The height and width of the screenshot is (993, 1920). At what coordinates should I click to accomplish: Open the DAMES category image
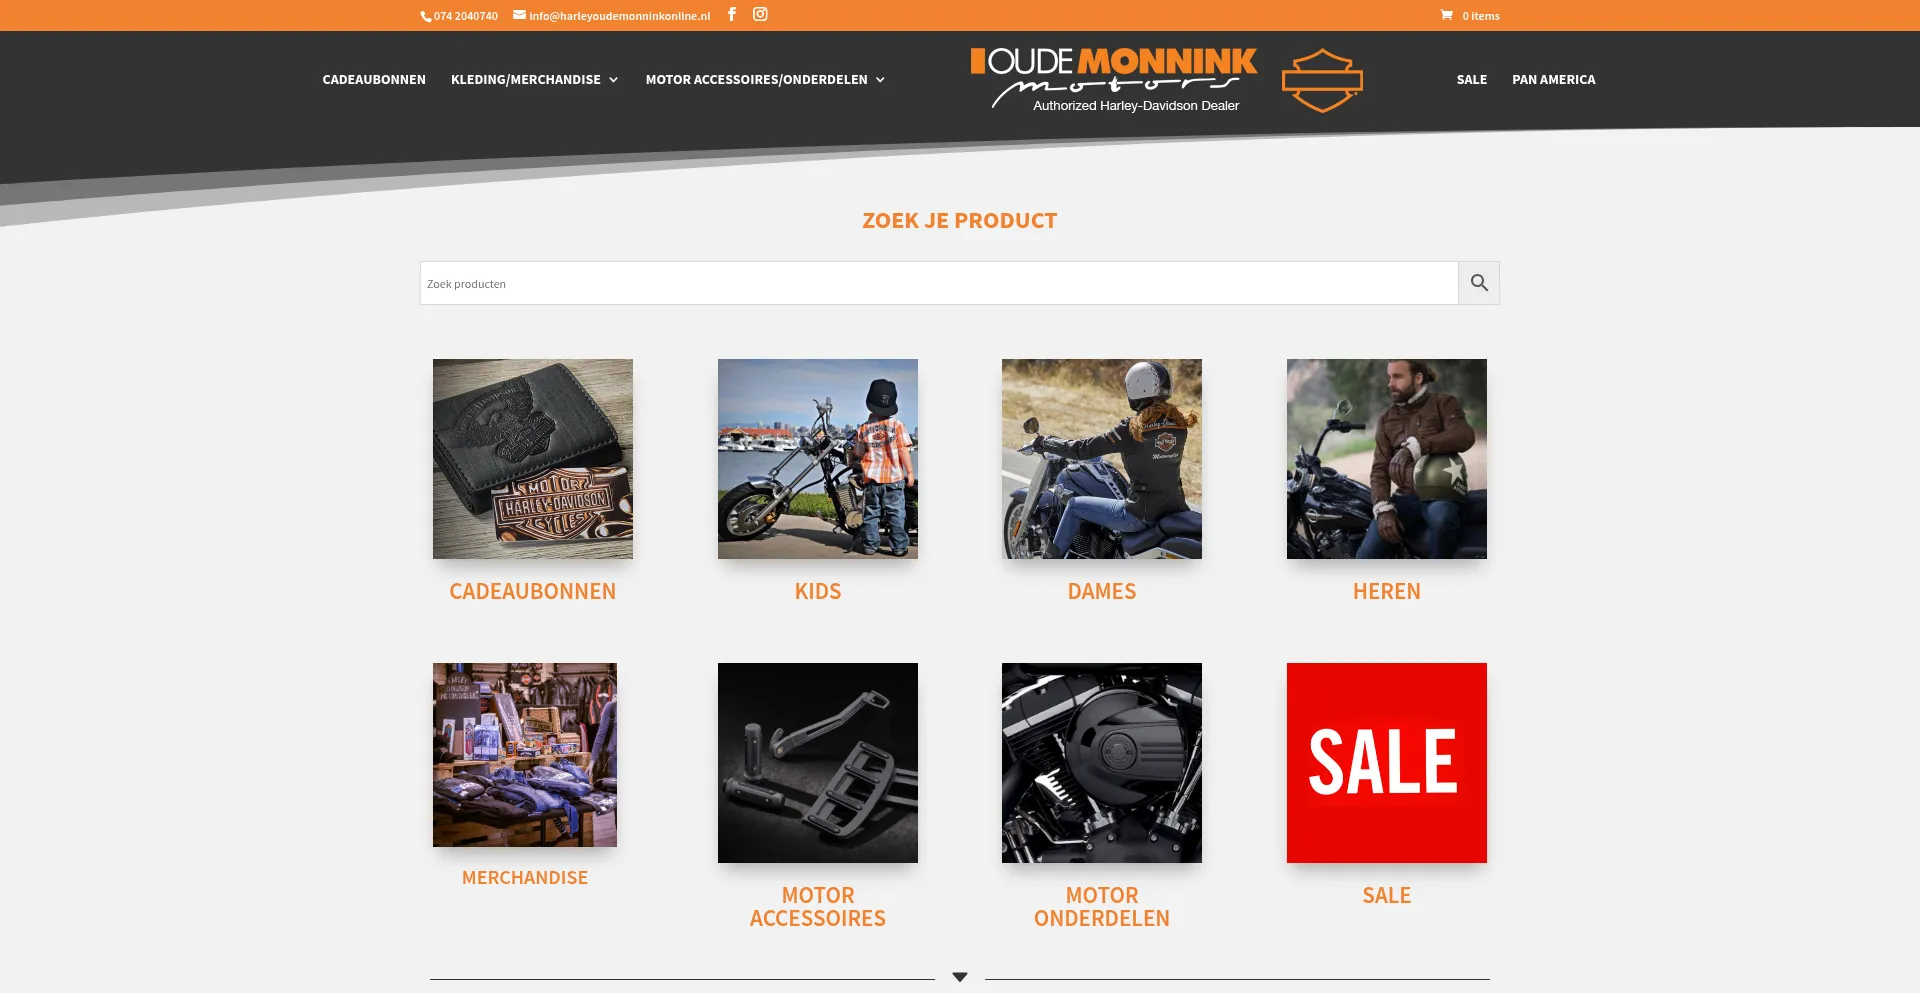(x=1102, y=459)
